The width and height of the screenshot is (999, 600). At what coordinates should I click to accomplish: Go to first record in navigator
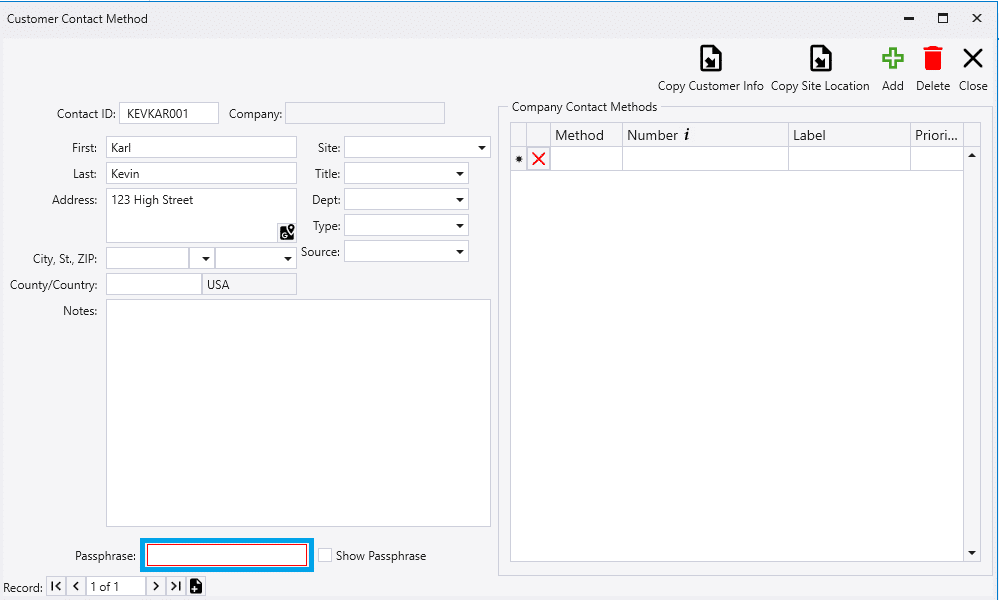pos(56,586)
